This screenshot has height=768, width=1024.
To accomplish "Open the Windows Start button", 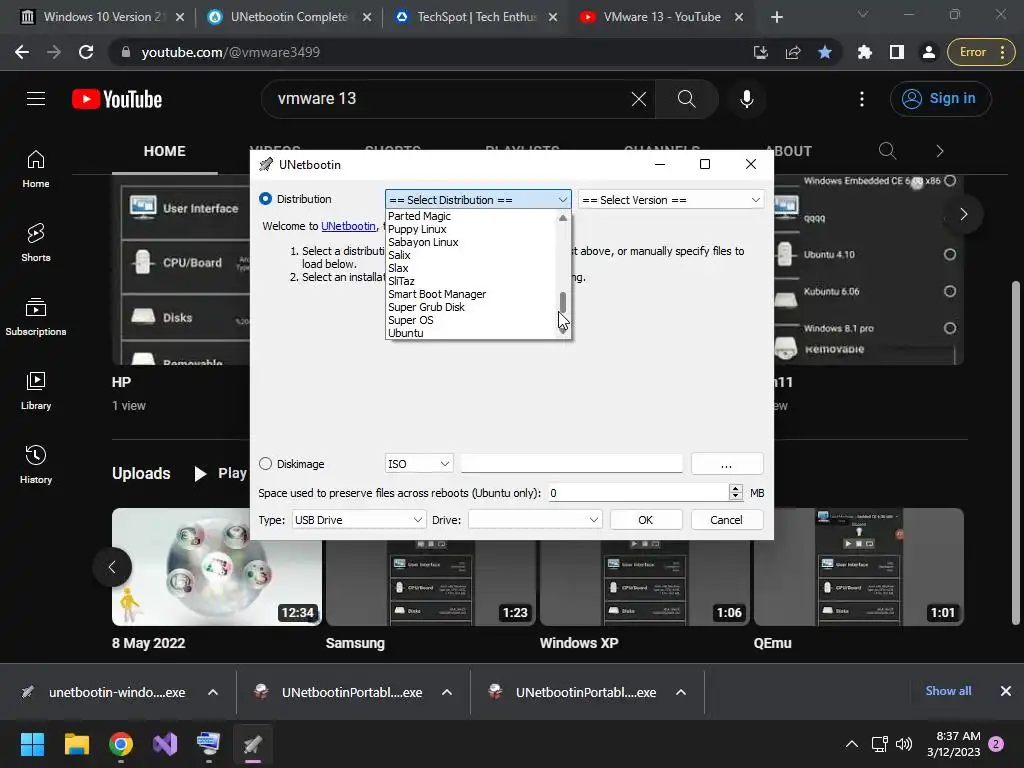I will tap(32, 744).
